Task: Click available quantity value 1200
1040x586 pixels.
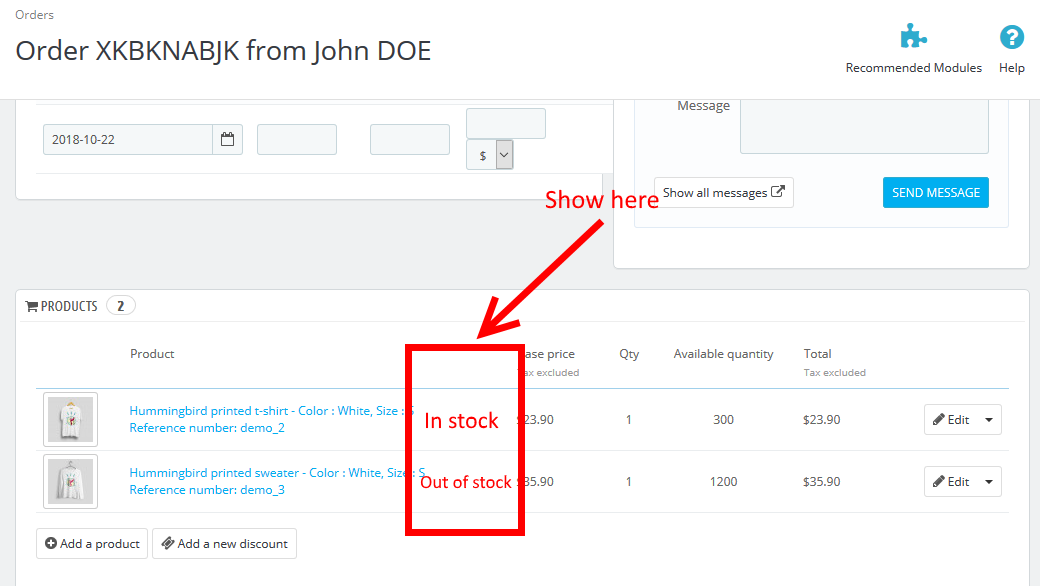Action: 723,482
